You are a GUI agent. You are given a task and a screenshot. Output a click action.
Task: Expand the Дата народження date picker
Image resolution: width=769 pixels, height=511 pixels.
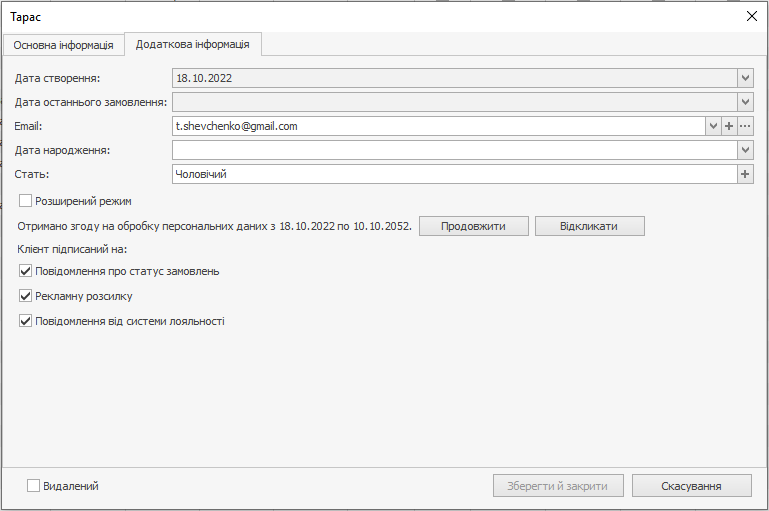point(745,150)
